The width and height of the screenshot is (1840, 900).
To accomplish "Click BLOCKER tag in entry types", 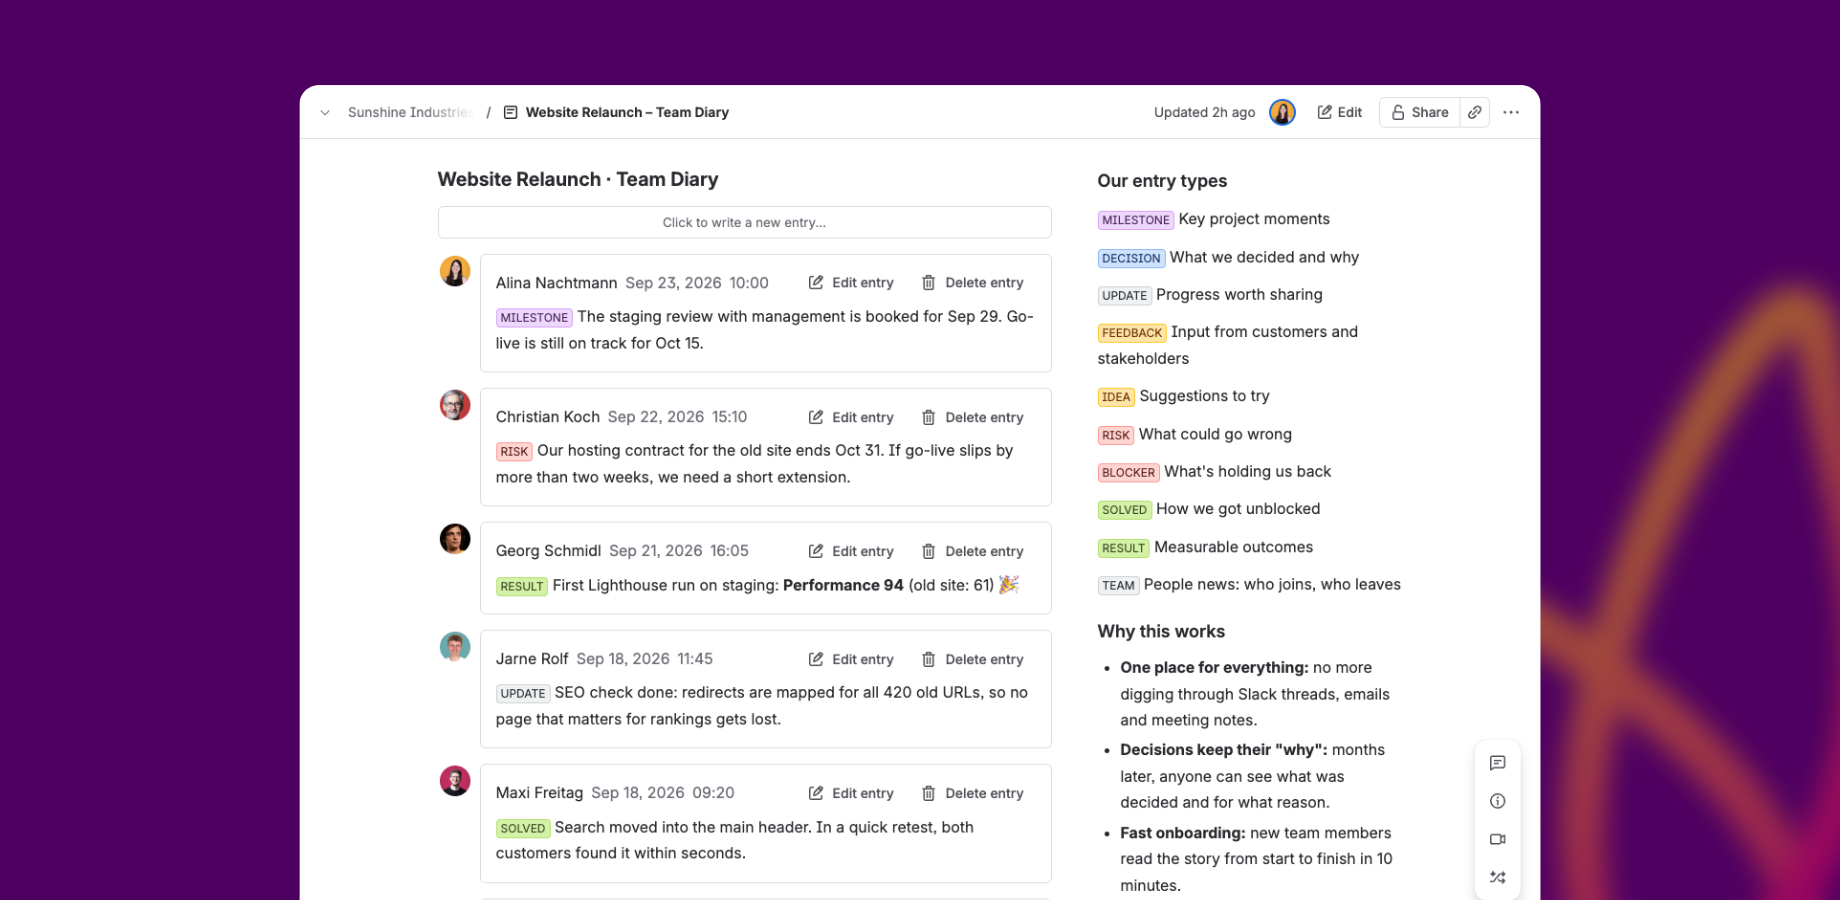I will tap(1128, 472).
